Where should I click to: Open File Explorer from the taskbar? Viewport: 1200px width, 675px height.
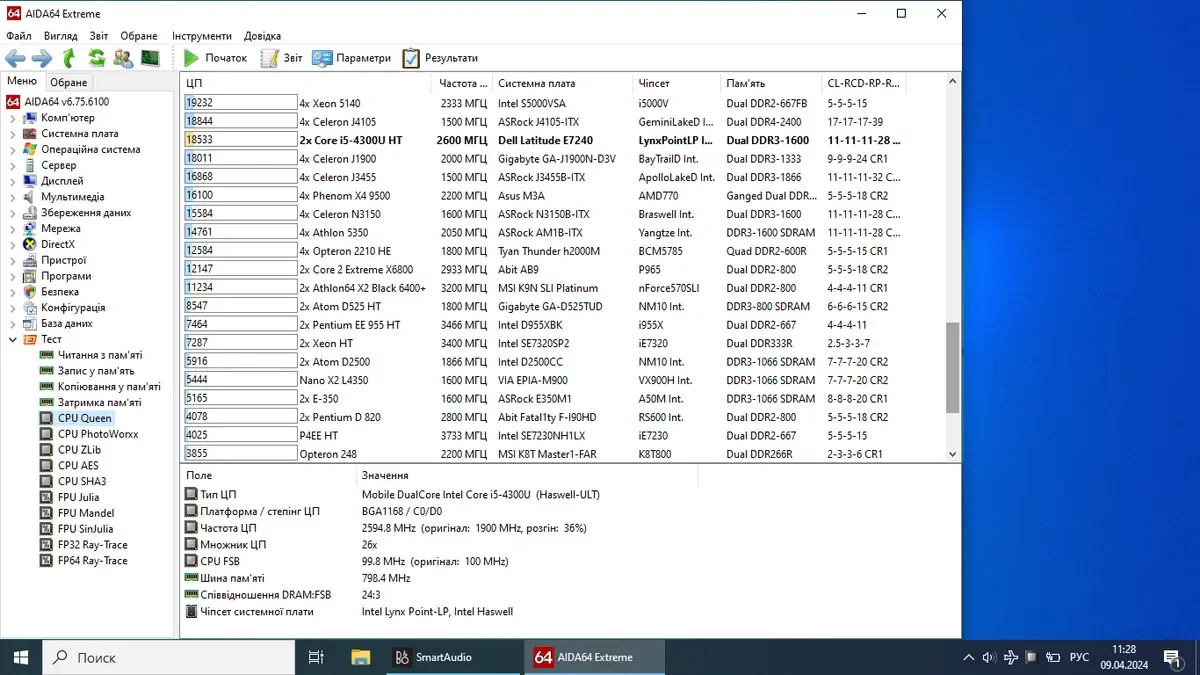361,657
